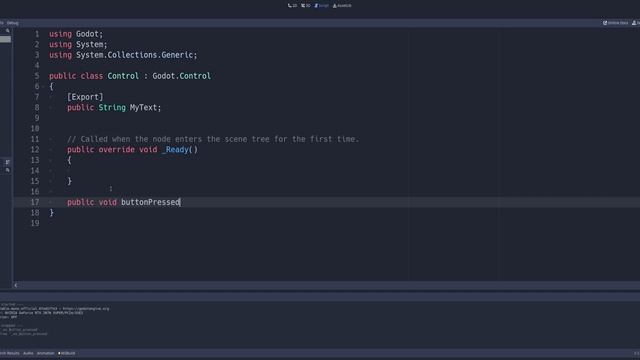
Task: Switch to the 2D workspace
Action: [x=293, y=6]
